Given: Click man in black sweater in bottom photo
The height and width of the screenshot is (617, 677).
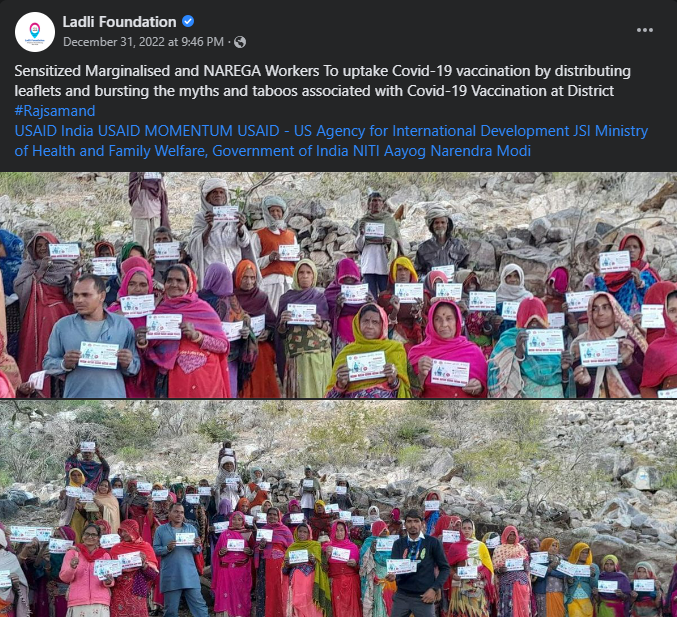Looking at the screenshot, I should pyautogui.click(x=418, y=563).
